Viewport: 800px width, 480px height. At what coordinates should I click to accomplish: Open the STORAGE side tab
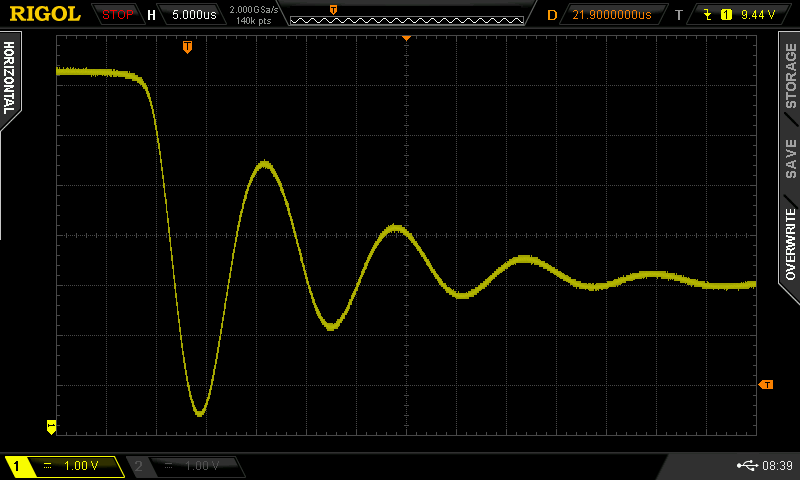point(790,75)
